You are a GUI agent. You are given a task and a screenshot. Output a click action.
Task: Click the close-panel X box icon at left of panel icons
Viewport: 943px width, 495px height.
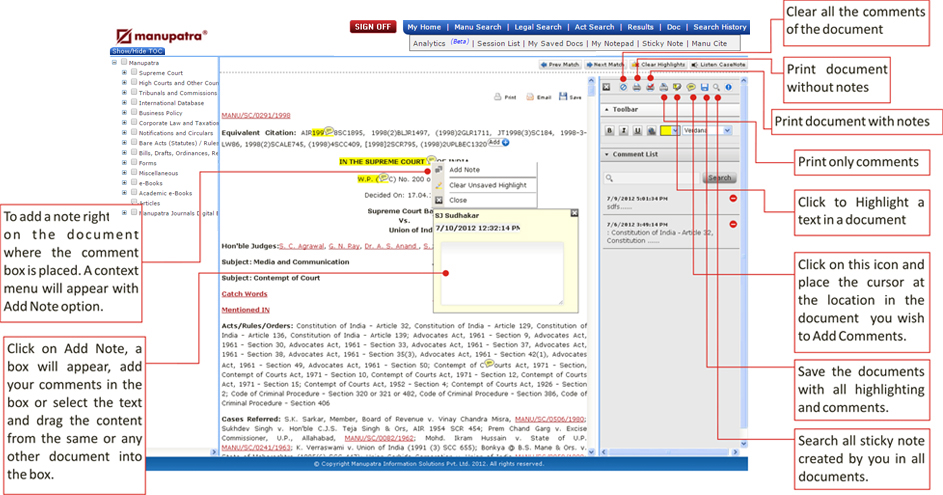[606, 87]
